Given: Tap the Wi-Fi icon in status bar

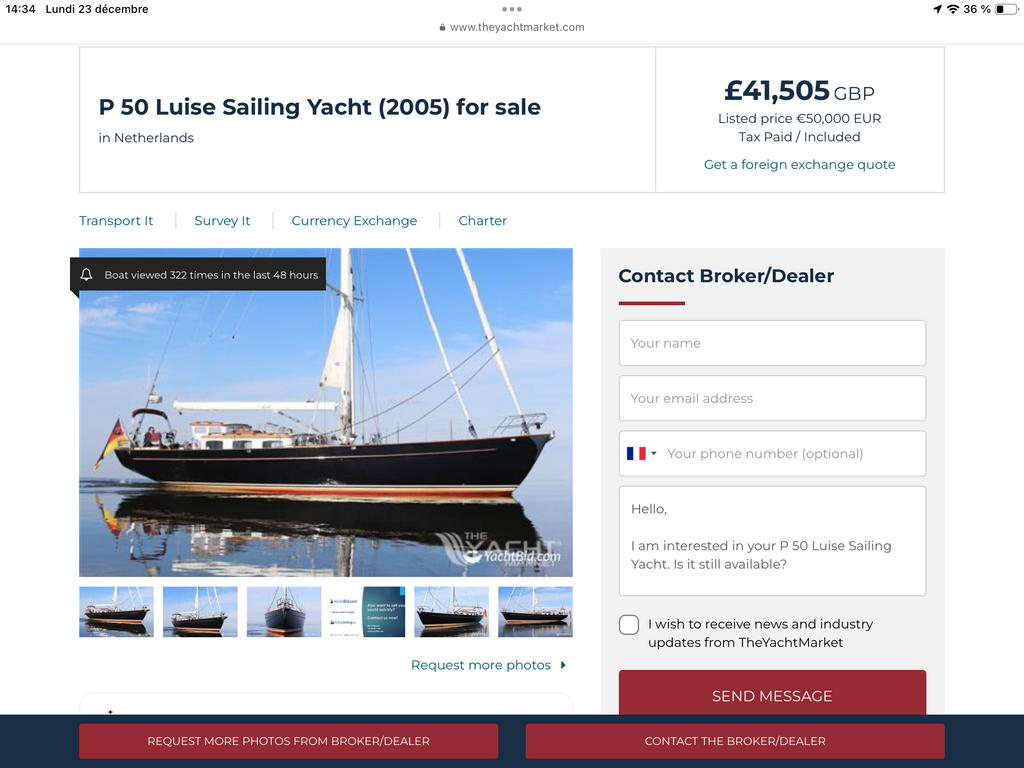Looking at the screenshot, I should (x=953, y=9).
